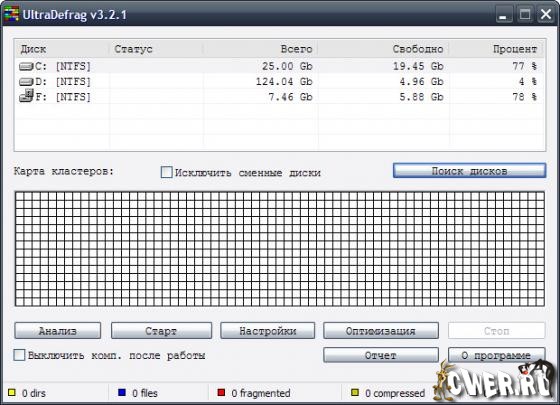560x405 pixels.
Task: Select the D: drive icon
Action: pos(26,82)
